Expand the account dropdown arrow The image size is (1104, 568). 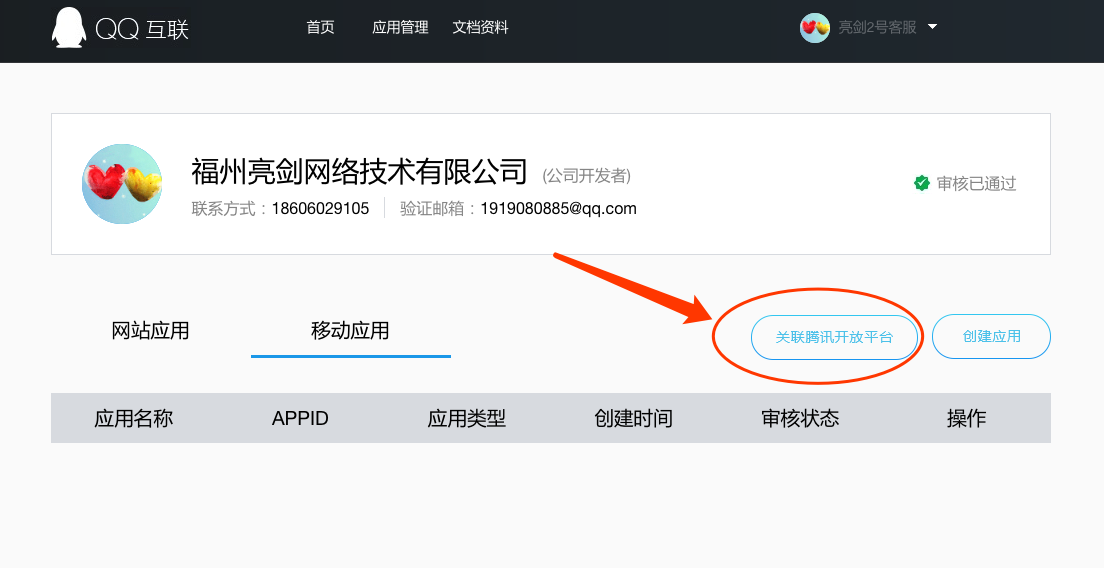(932, 27)
